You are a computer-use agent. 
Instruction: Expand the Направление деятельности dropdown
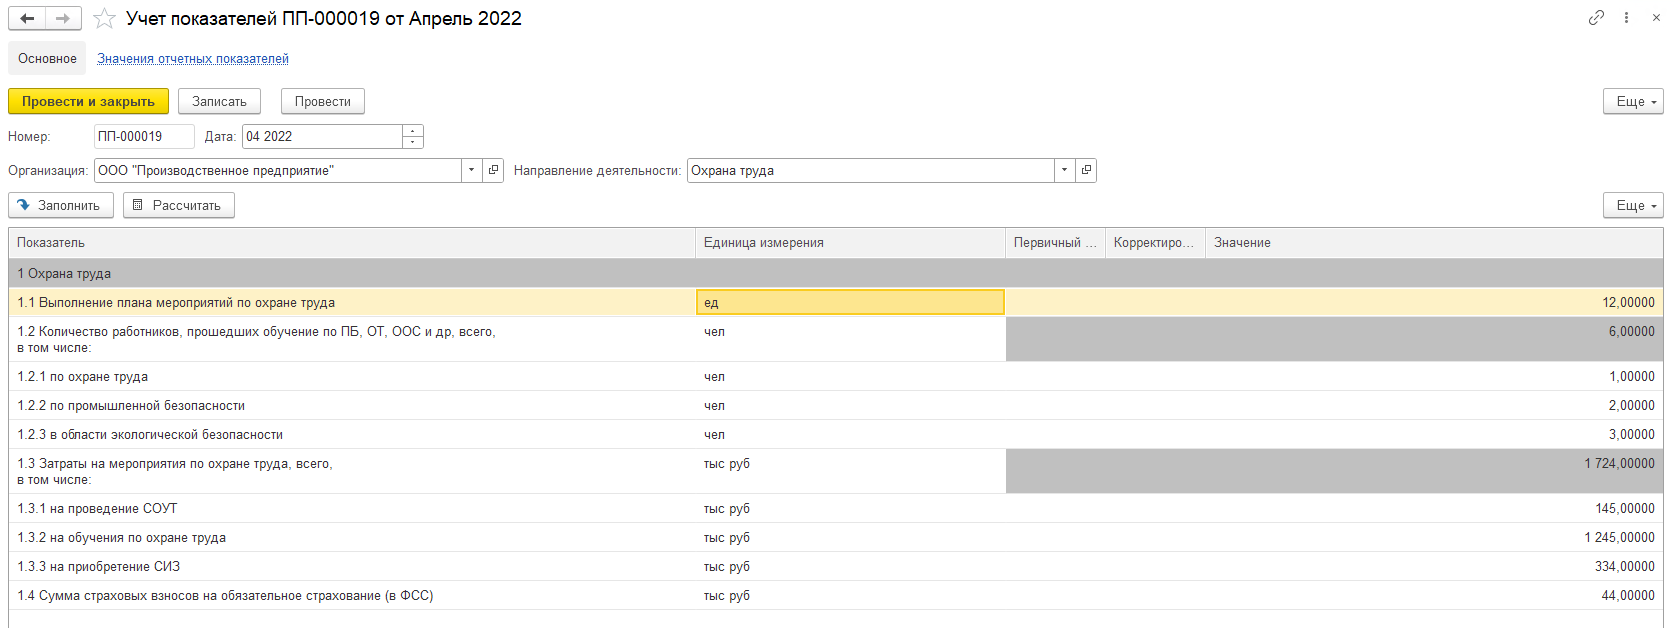pyautogui.click(x=1064, y=170)
